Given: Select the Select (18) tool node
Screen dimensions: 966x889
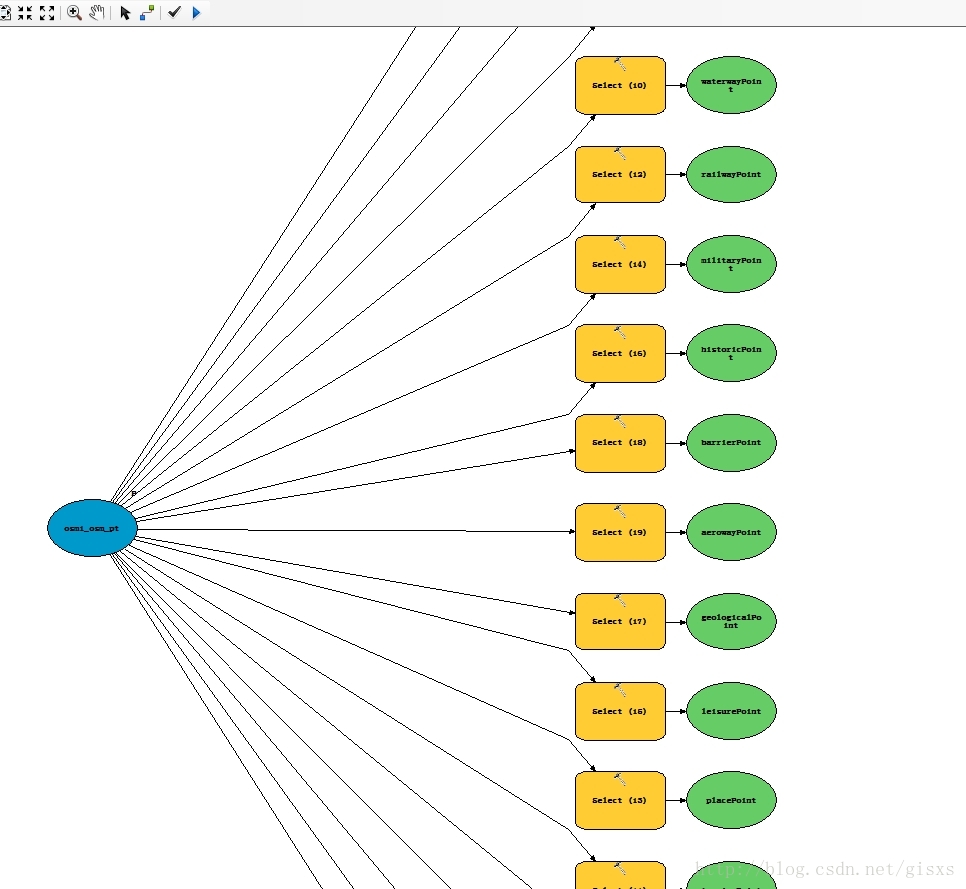Looking at the screenshot, I should pos(620,443).
